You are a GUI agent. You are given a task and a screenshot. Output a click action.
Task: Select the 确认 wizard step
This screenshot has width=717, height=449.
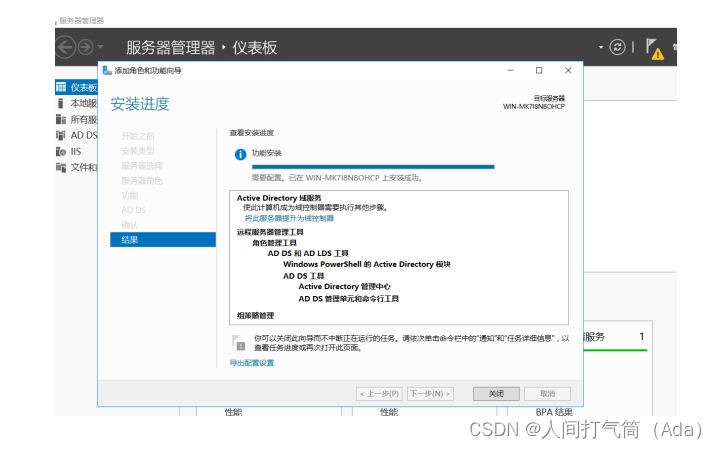[130, 224]
